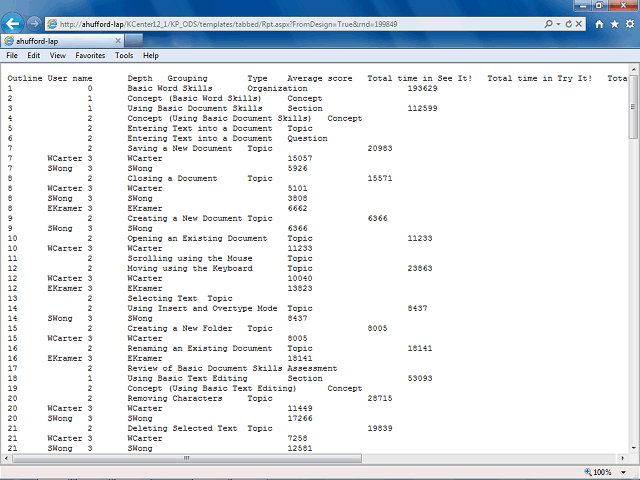Viewport: 640px width, 480px height.
Task: Click the Internet Explorer page icon in address bar
Action: [52, 24]
